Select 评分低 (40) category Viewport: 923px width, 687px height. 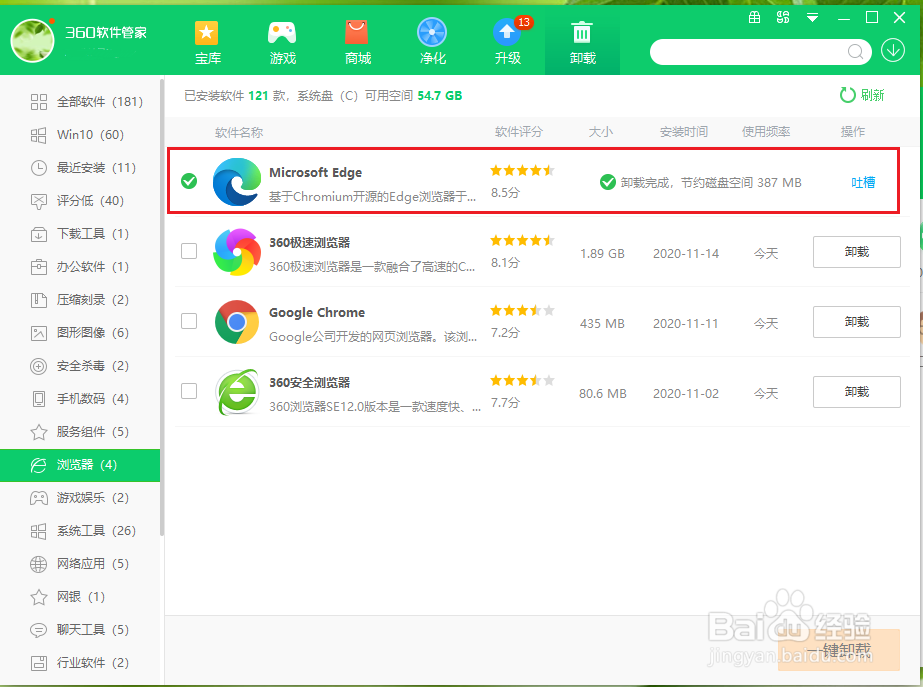(x=80, y=201)
